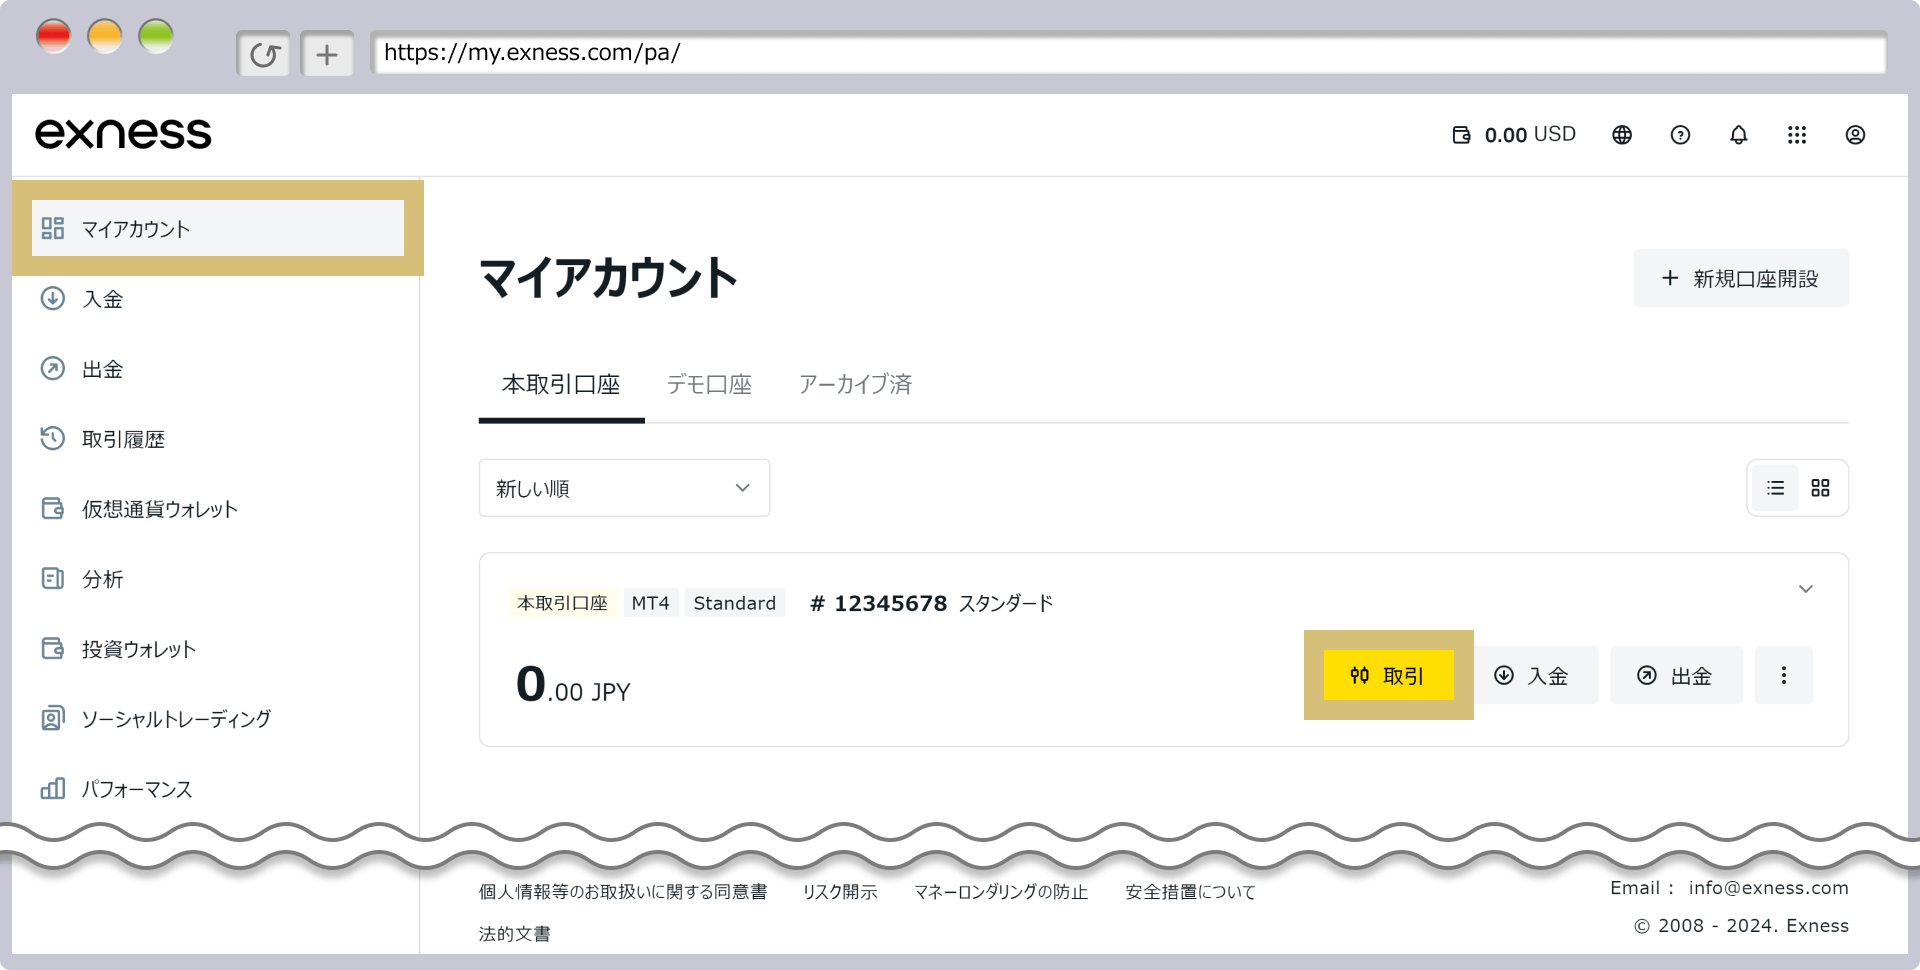The width and height of the screenshot is (1920, 970).
Task: Click the browser address bar
Action: point(1129,53)
